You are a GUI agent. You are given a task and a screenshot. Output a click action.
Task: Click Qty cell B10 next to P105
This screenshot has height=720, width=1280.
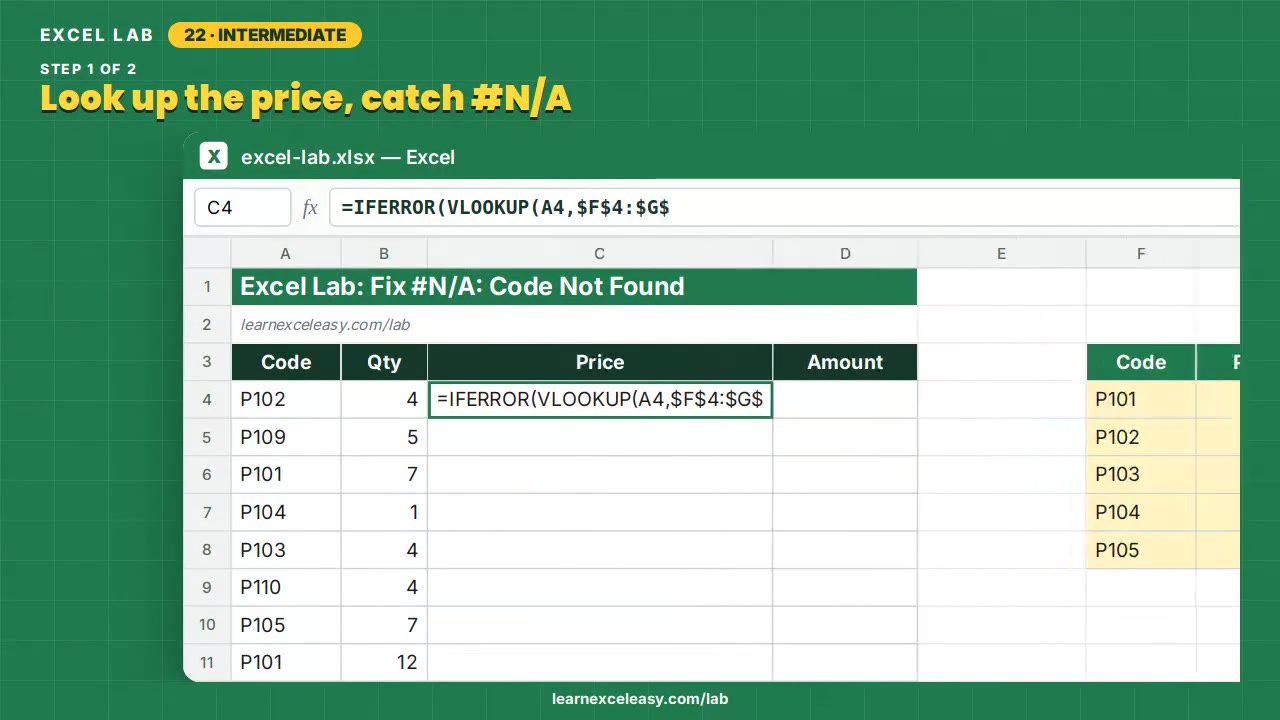click(x=384, y=625)
